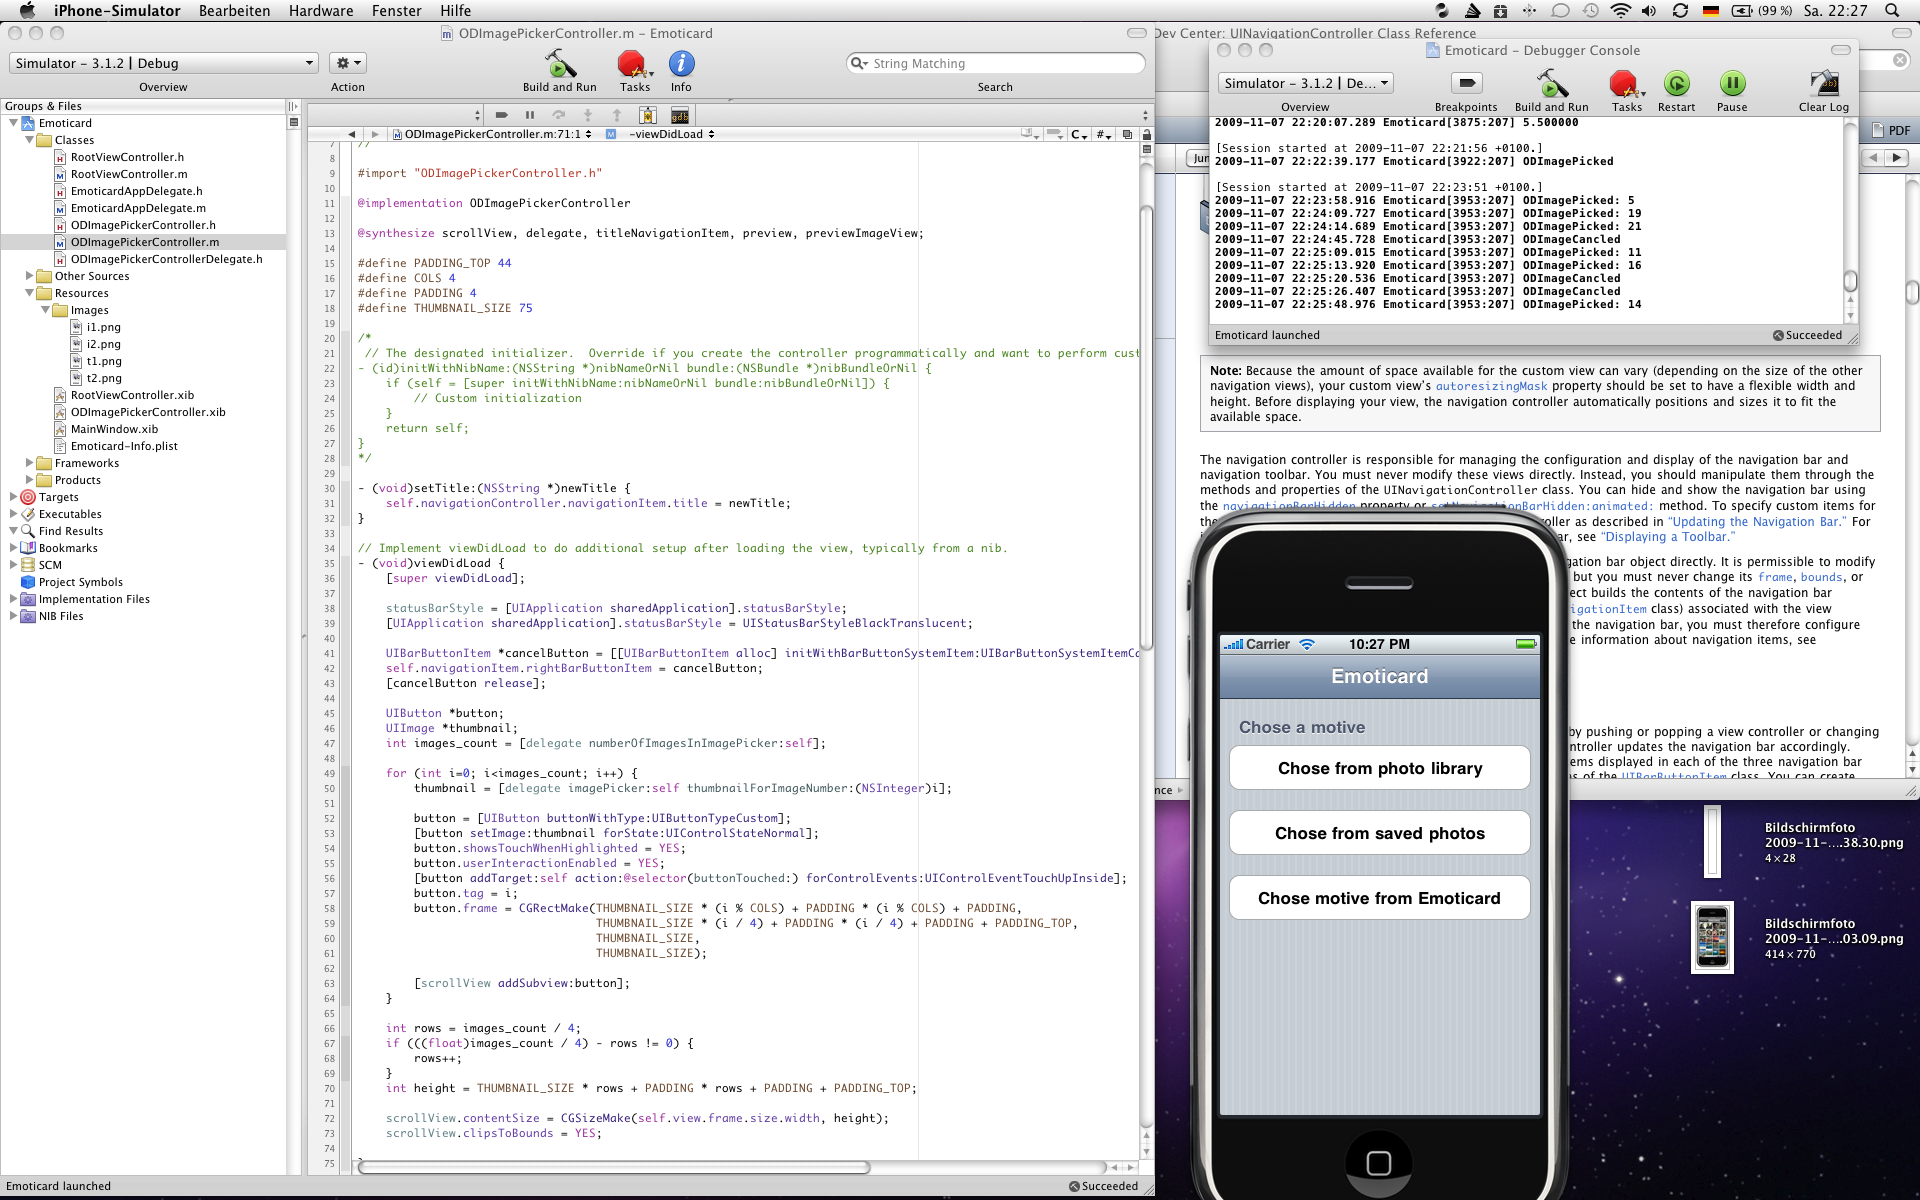1920x1200 pixels.
Task: Restart the debug session in console
Action: (1676, 85)
